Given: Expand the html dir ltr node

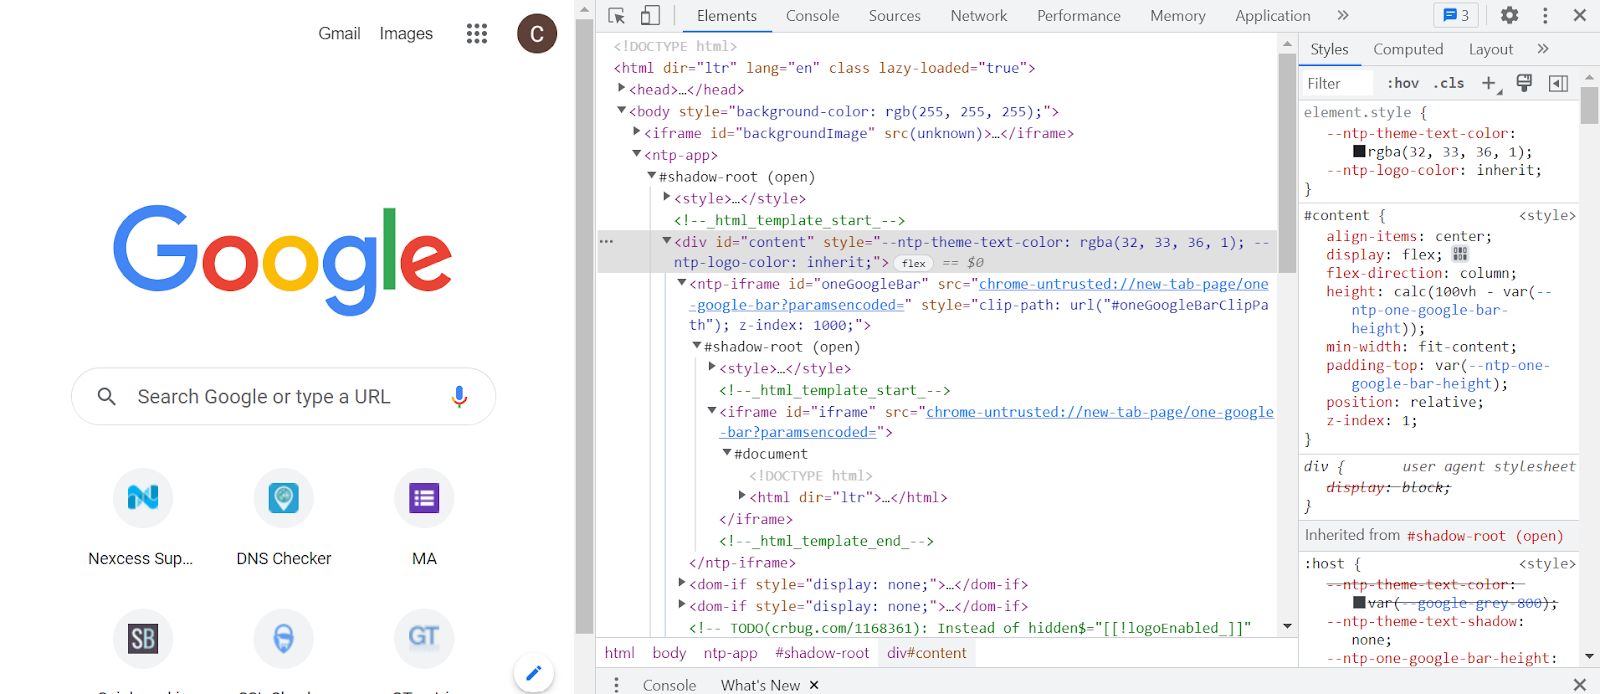Looking at the screenshot, I should coord(742,496).
